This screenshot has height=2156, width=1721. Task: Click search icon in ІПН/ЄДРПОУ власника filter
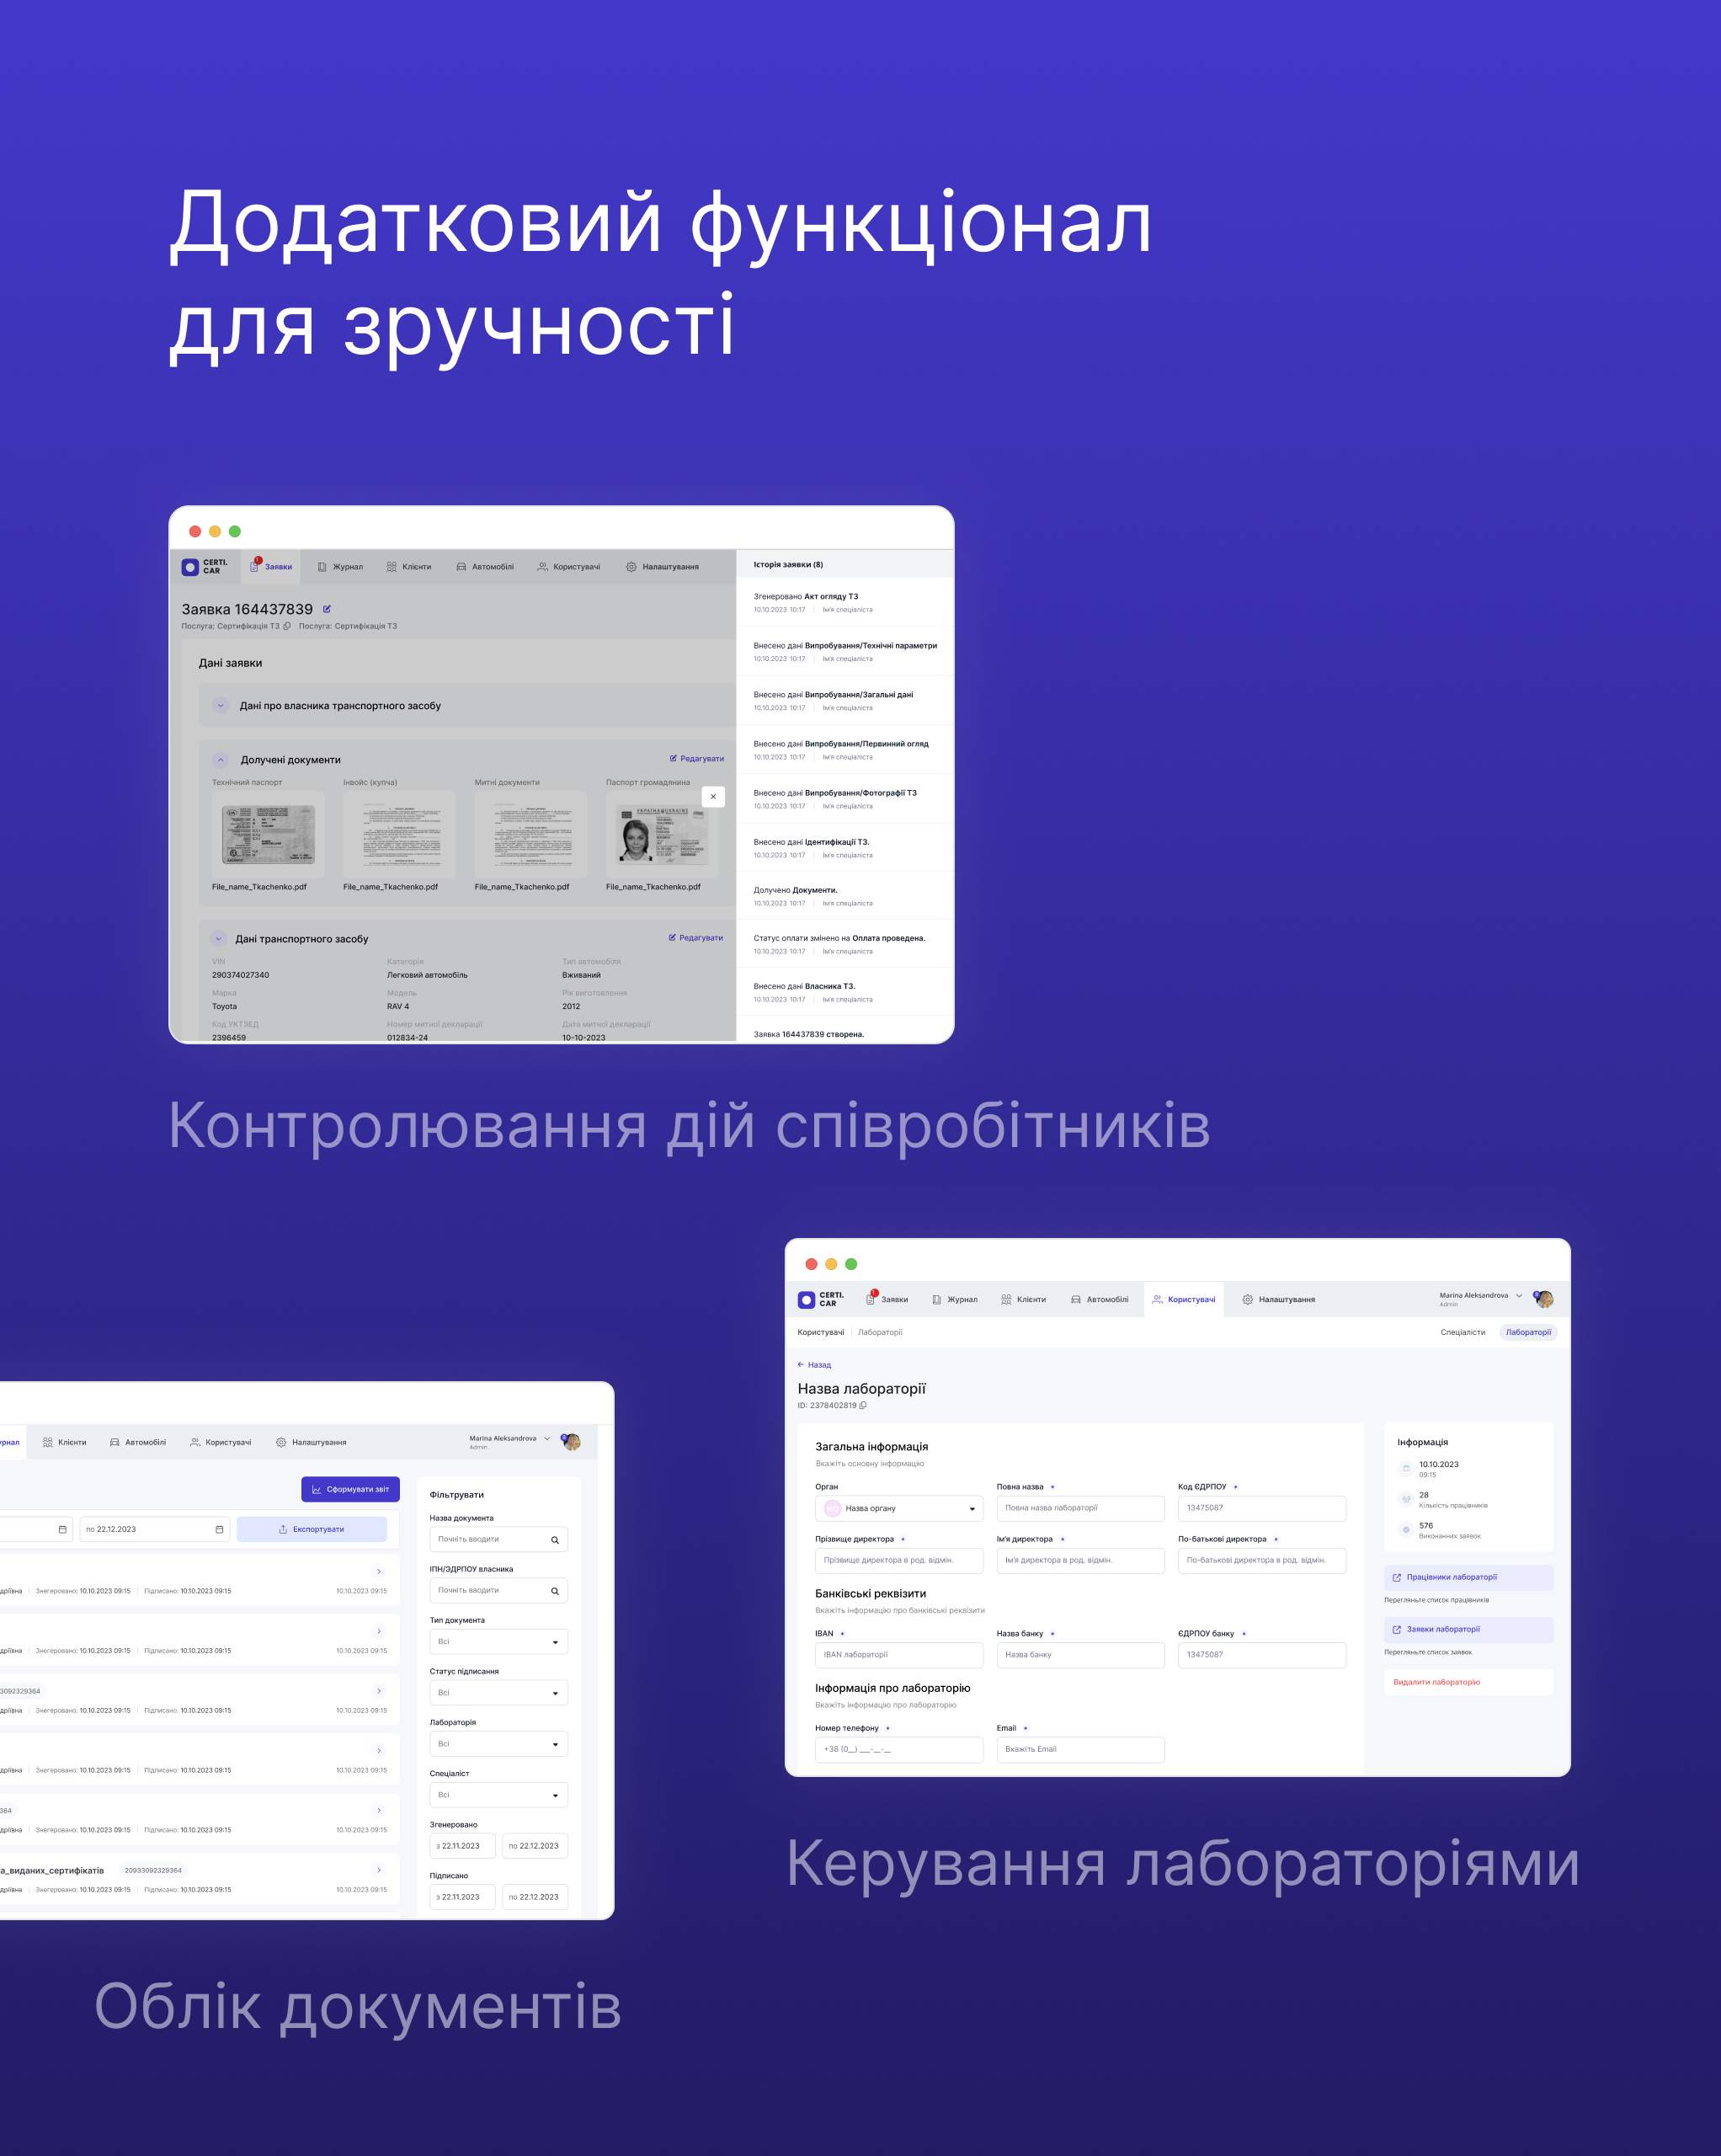(555, 1591)
